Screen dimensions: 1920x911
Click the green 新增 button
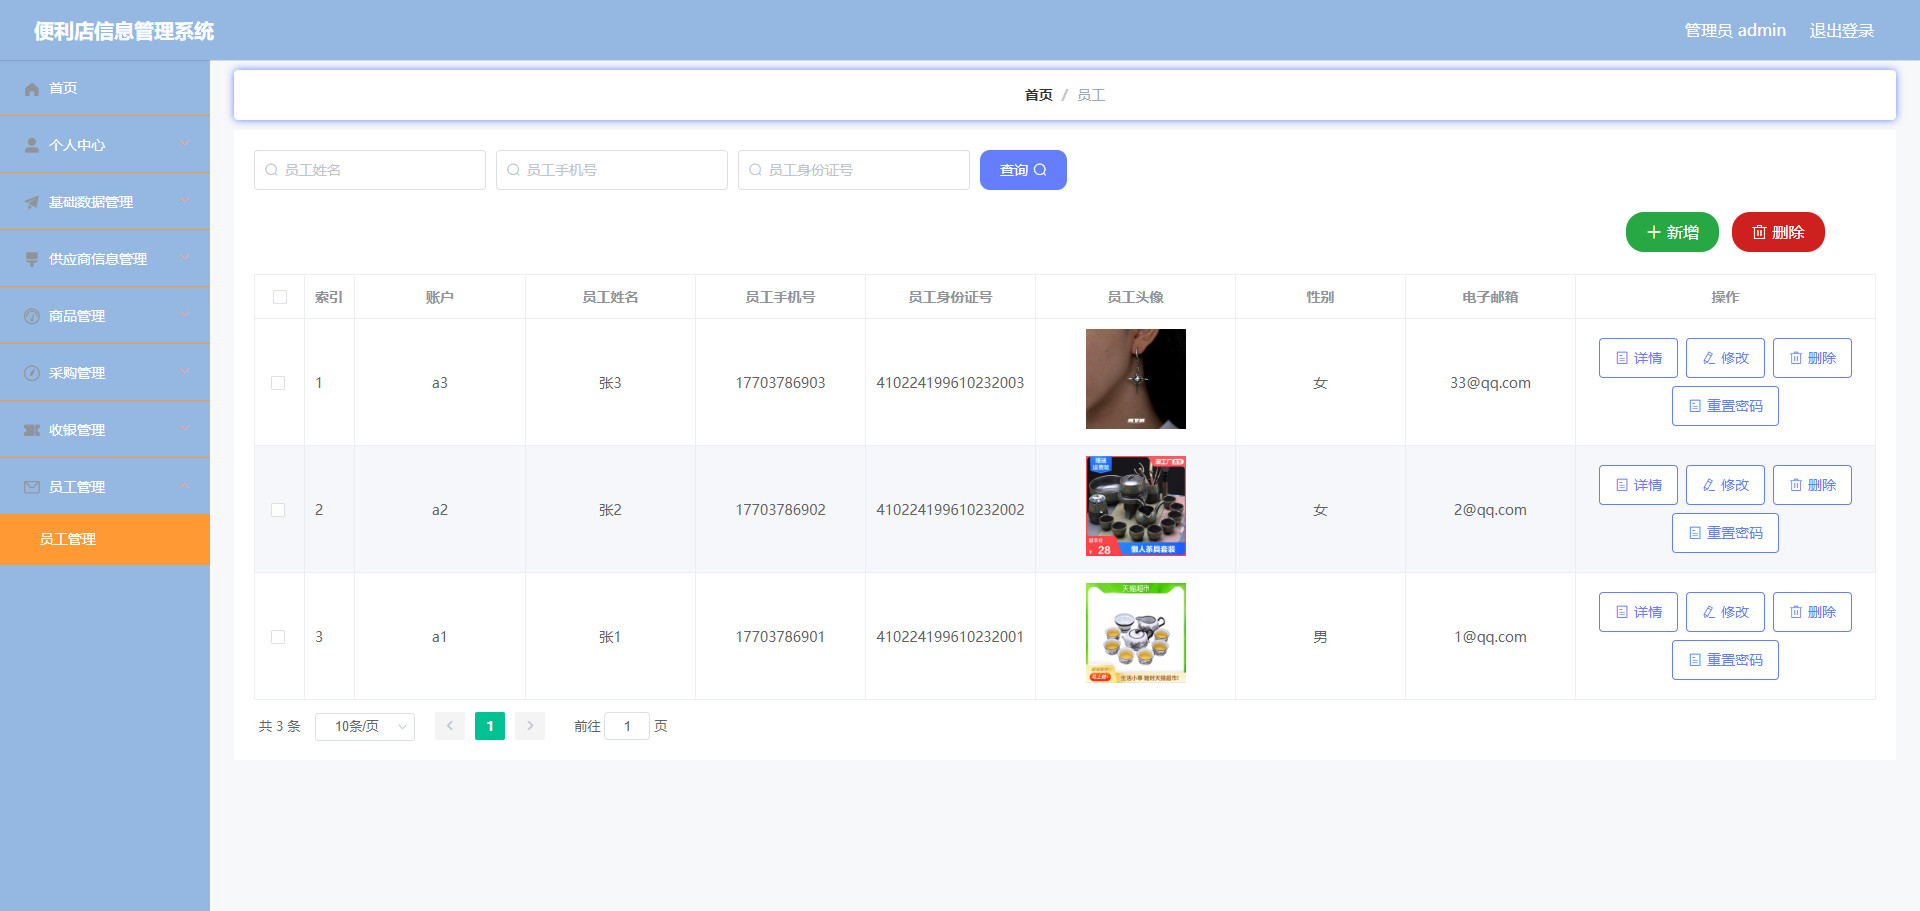(x=1672, y=232)
